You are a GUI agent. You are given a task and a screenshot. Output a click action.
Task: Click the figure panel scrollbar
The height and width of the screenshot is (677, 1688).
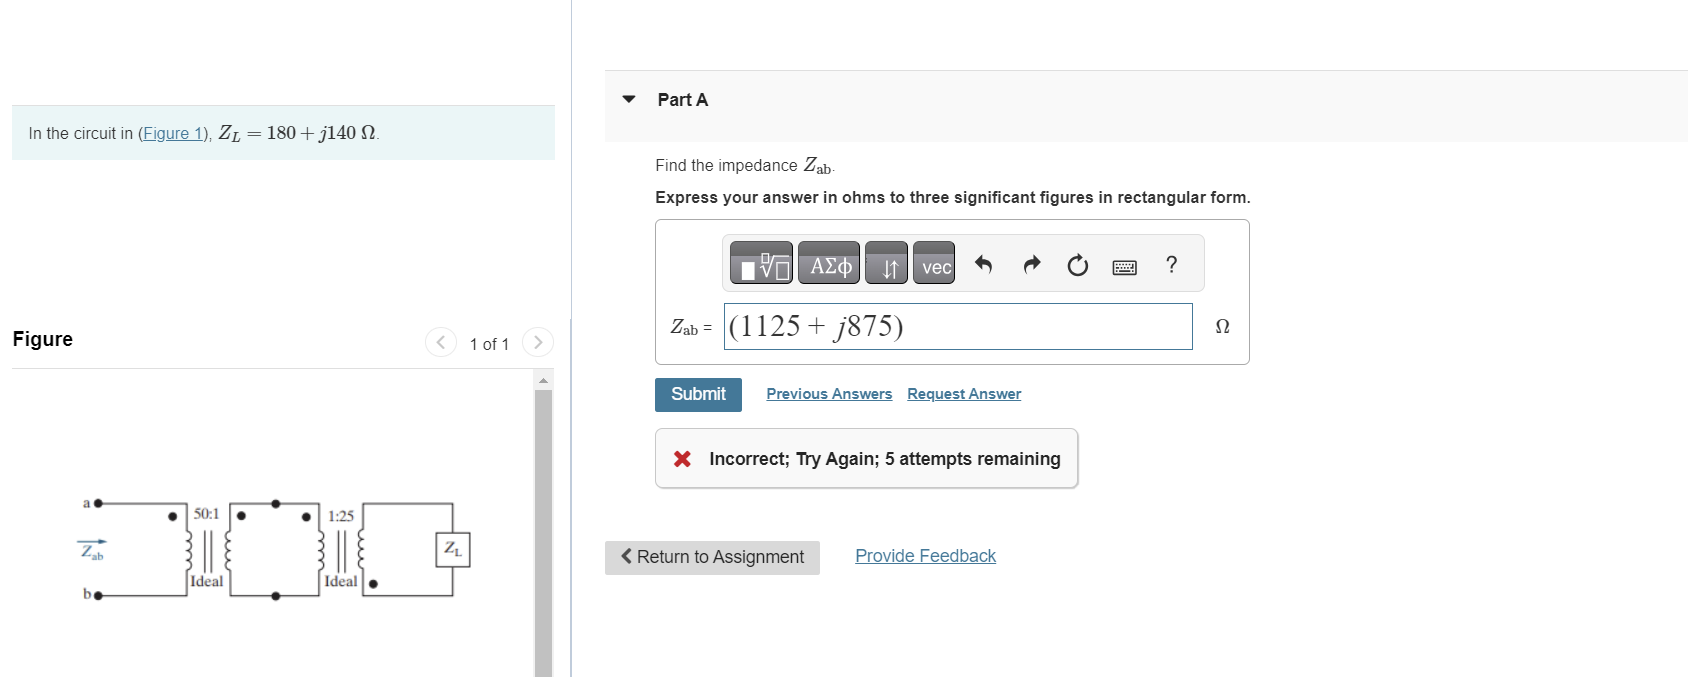[x=543, y=520]
